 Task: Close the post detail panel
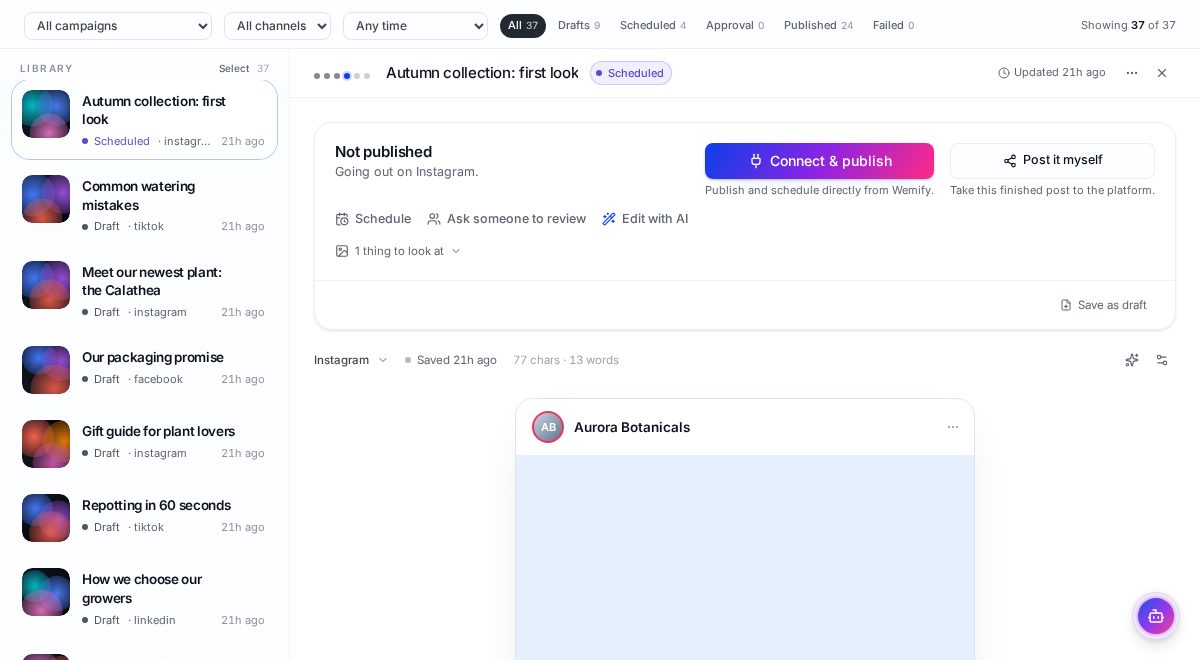(1162, 73)
